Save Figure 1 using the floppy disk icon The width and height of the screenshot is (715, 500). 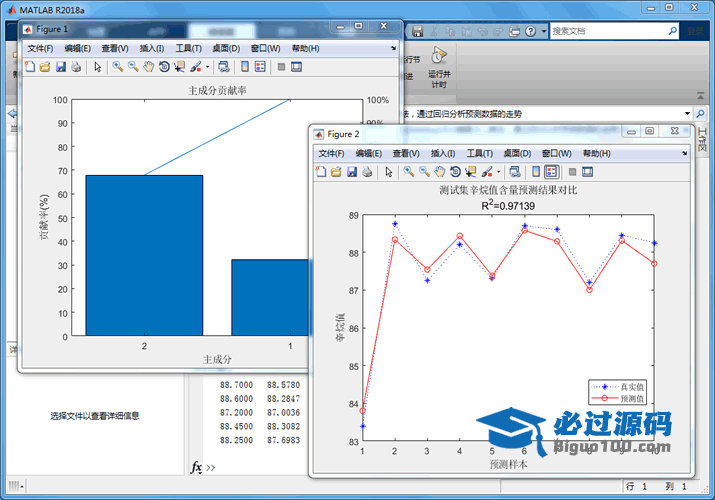click(x=60, y=67)
